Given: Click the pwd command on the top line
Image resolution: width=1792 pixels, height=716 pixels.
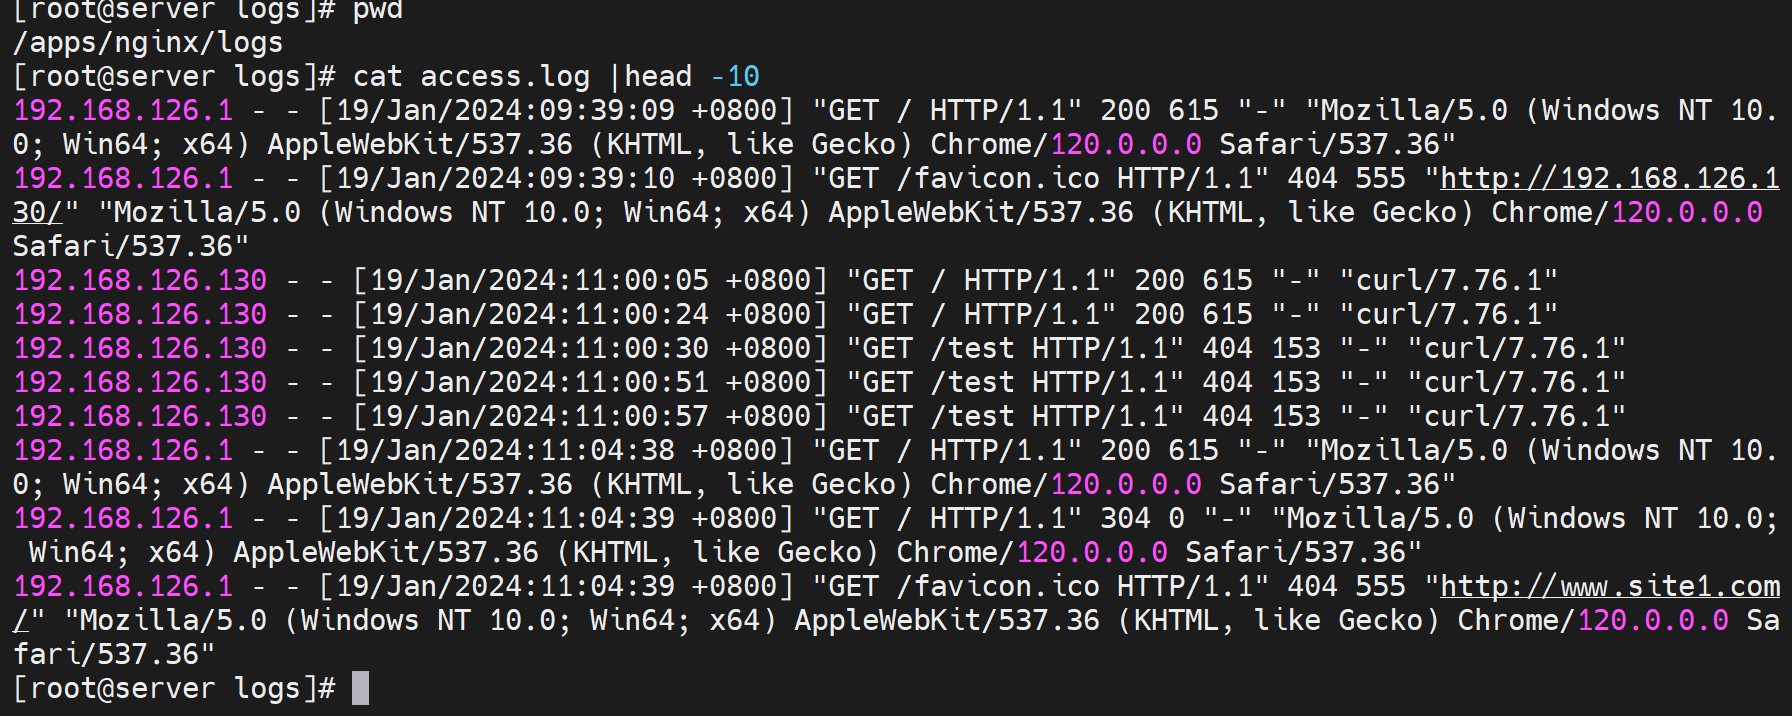Looking at the screenshot, I should 377,11.
